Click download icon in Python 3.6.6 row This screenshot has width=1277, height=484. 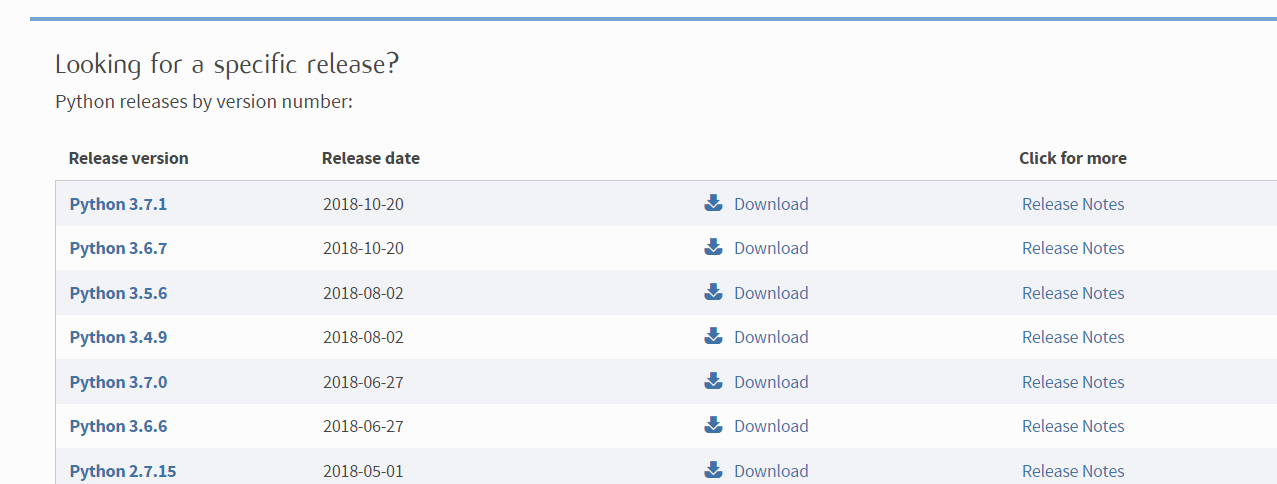pyautogui.click(x=713, y=425)
